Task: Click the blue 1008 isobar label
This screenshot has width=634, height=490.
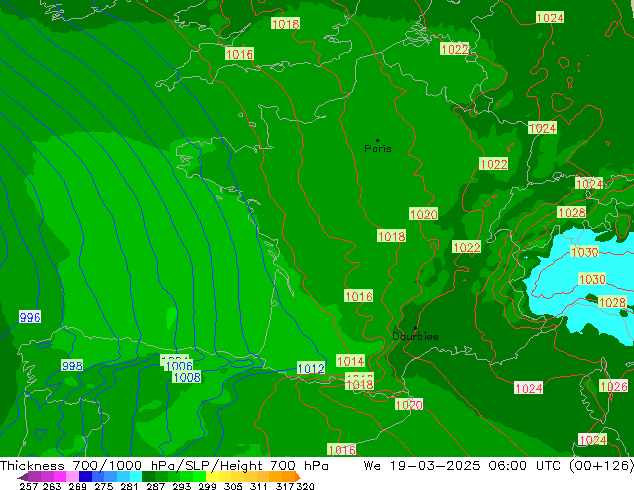Action: (187, 377)
